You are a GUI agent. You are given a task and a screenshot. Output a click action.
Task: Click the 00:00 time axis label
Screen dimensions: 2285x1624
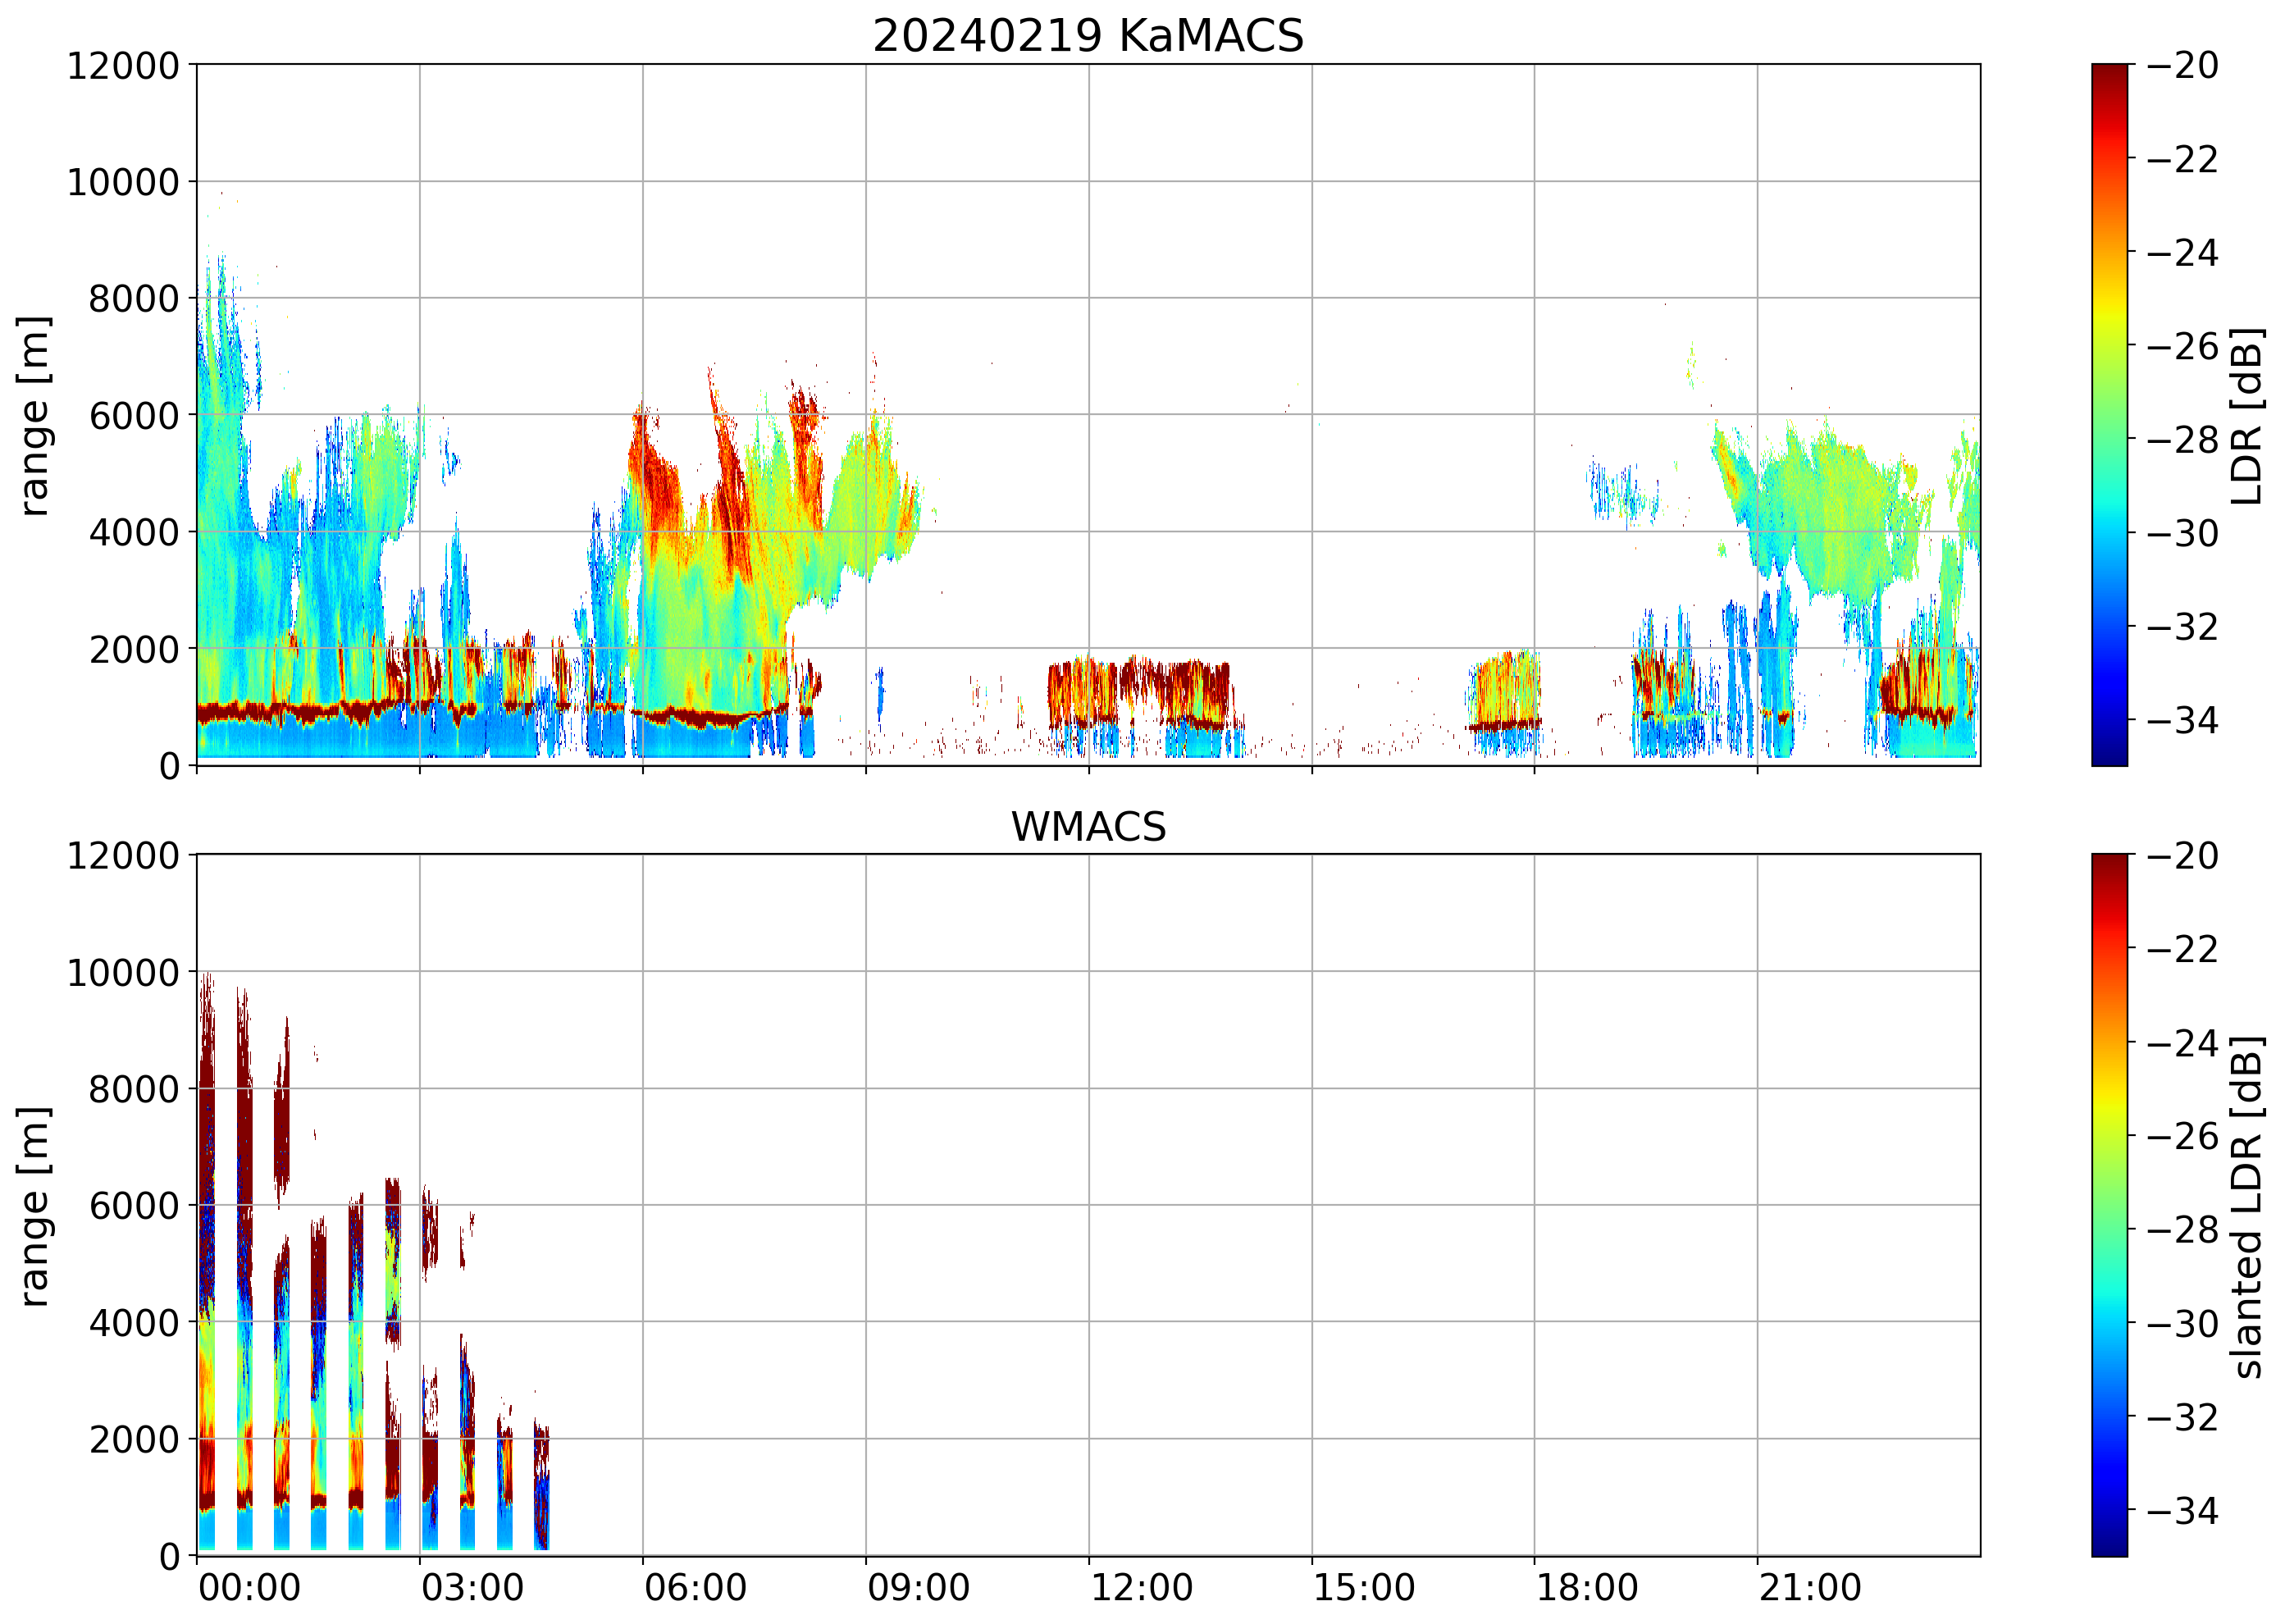click(x=249, y=1588)
